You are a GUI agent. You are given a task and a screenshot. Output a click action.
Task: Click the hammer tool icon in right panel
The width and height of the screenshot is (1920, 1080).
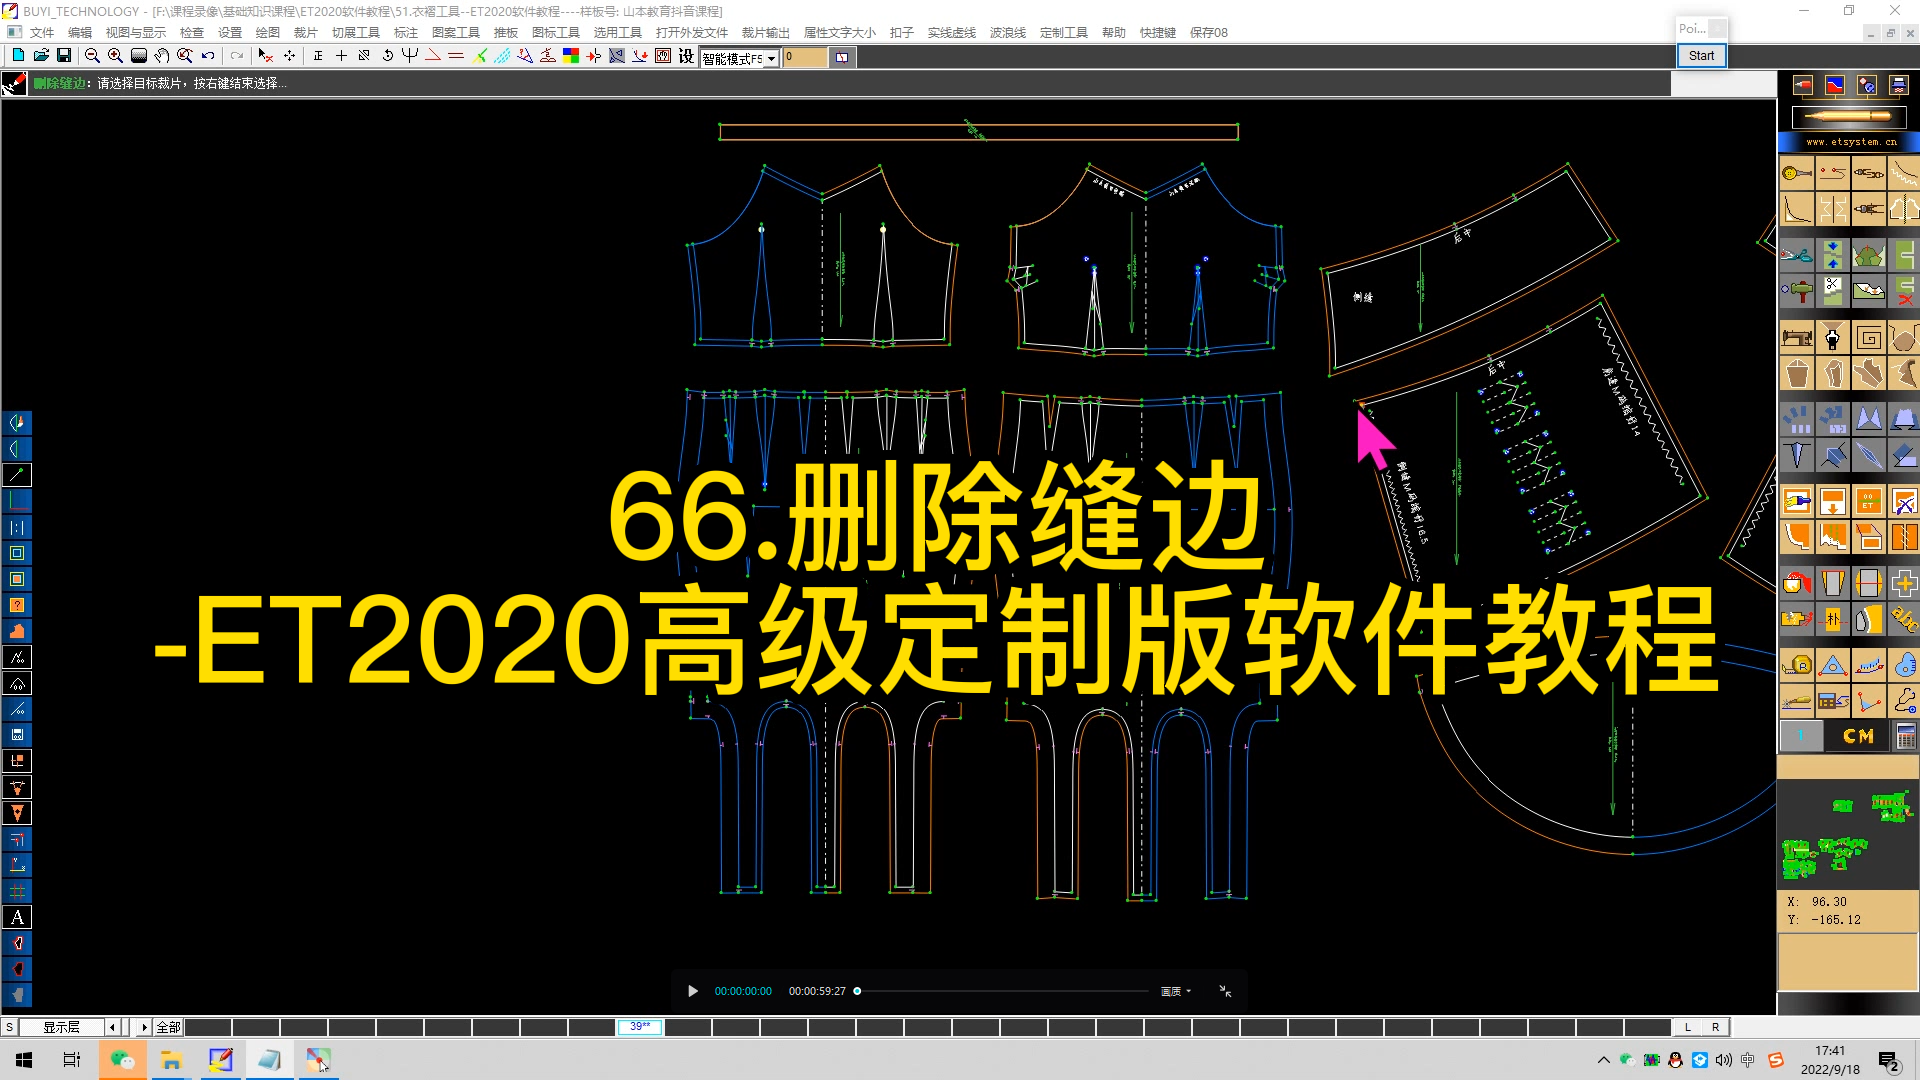[1797, 291]
